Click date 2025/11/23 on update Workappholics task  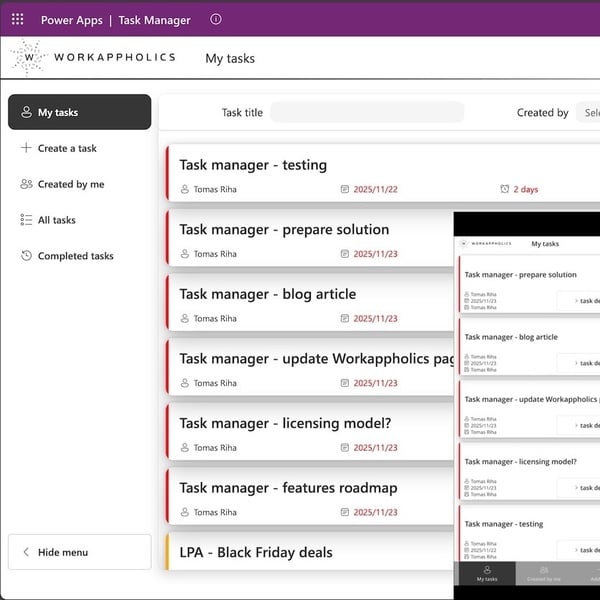(375, 383)
